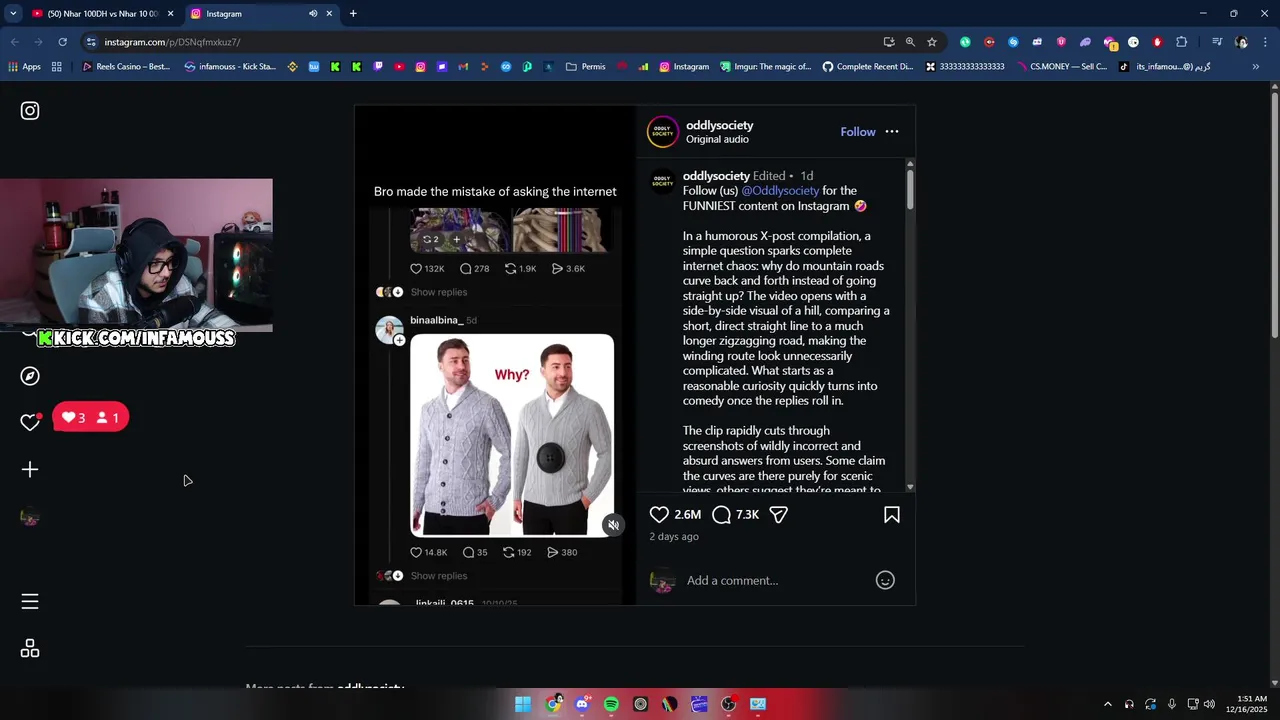This screenshot has height=720, width=1280.
Task: Open Discord from taskbar
Action: point(582,704)
